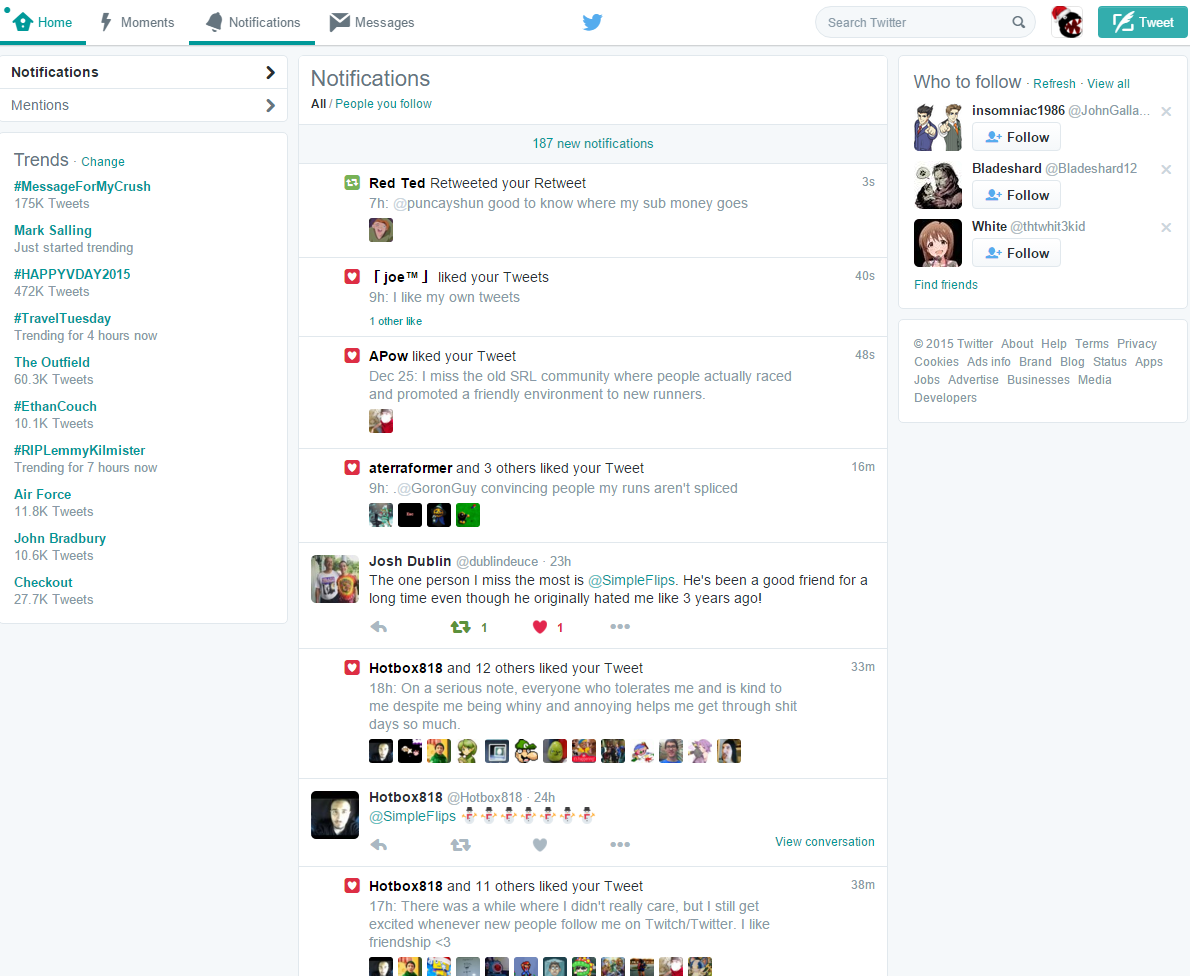Open the John Bradbury trend
The image size is (1190, 976).
pyautogui.click(x=60, y=539)
